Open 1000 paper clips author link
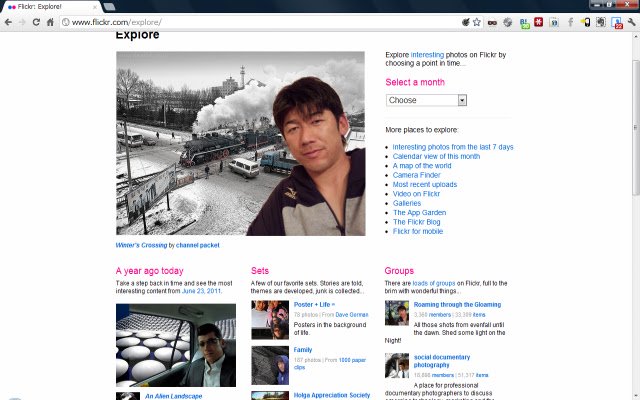 [x=330, y=364]
